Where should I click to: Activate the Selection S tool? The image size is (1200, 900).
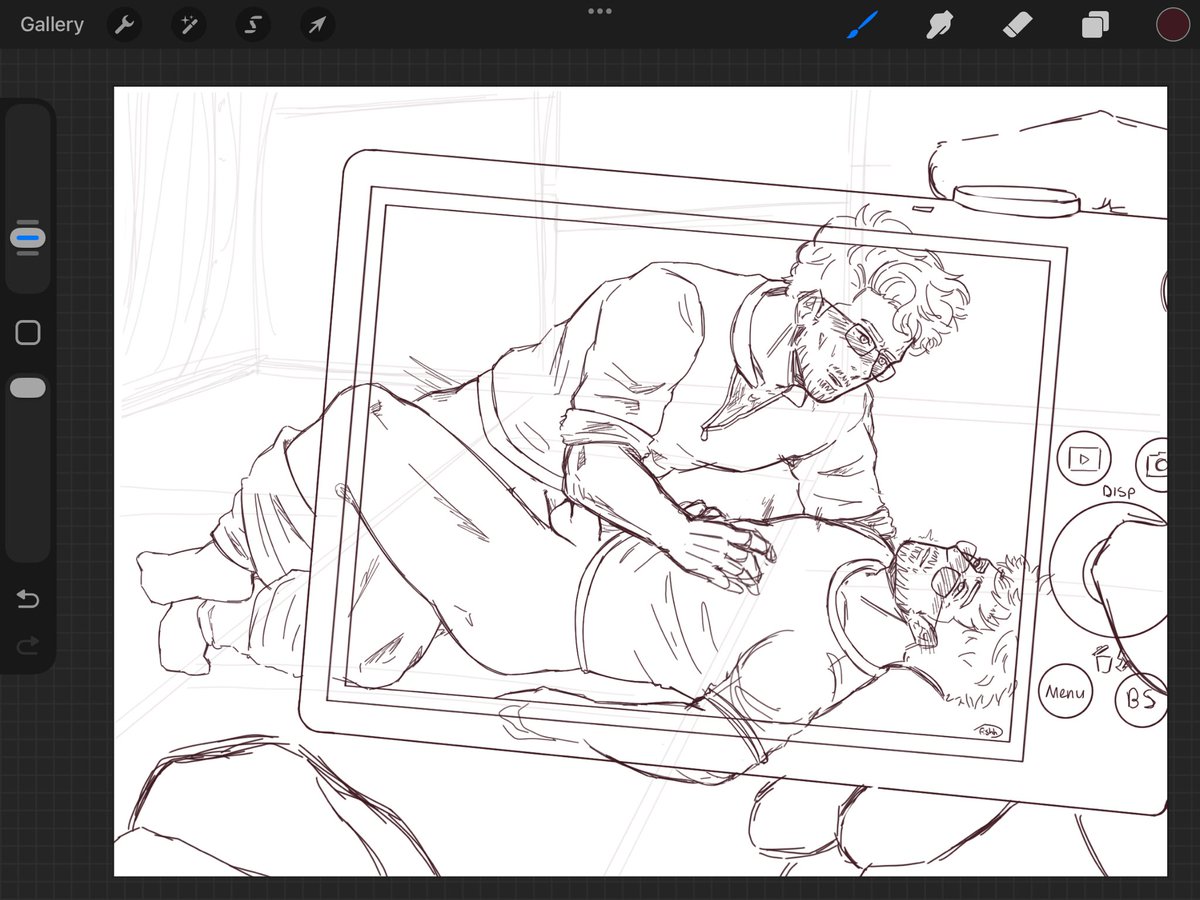pos(253,25)
